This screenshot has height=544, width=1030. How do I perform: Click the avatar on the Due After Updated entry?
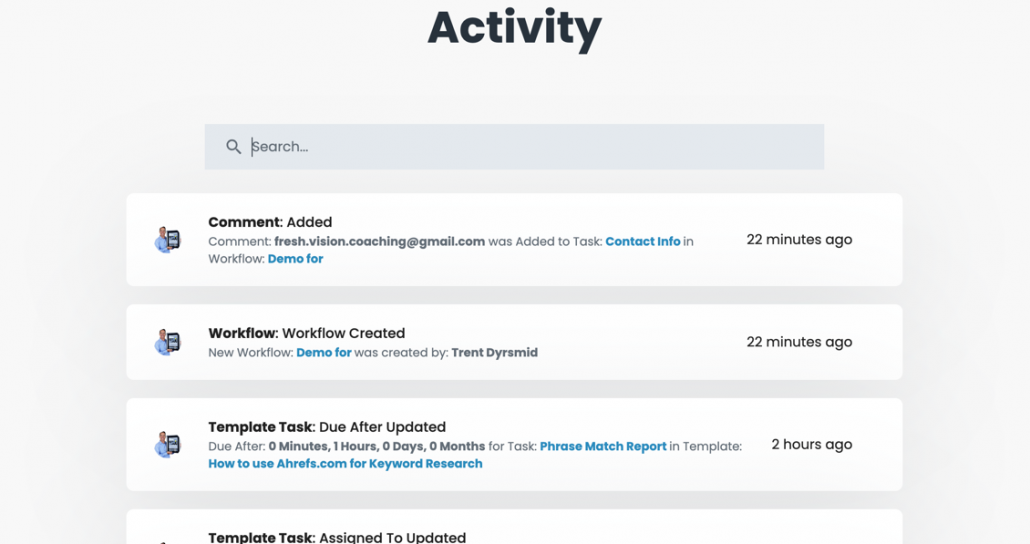pos(168,445)
